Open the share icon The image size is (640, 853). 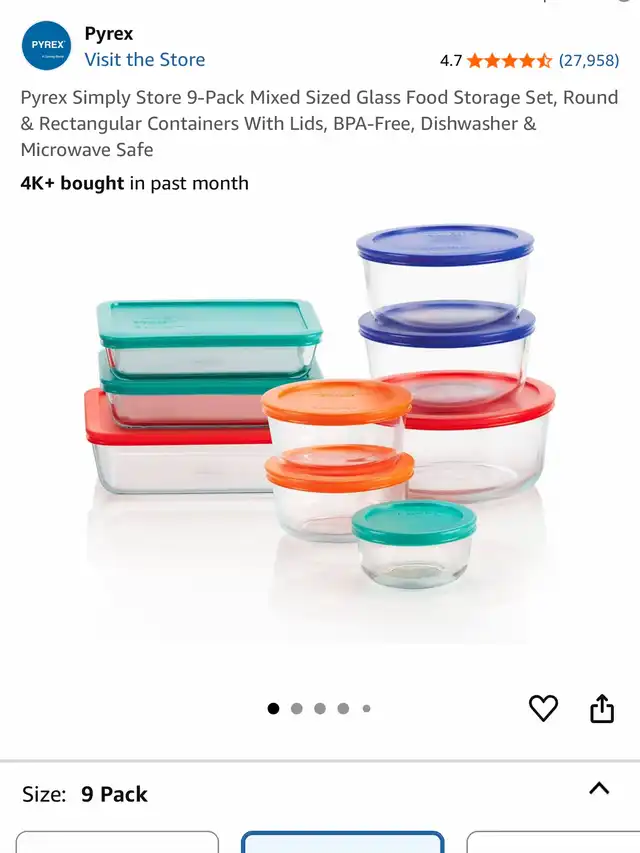coord(602,708)
